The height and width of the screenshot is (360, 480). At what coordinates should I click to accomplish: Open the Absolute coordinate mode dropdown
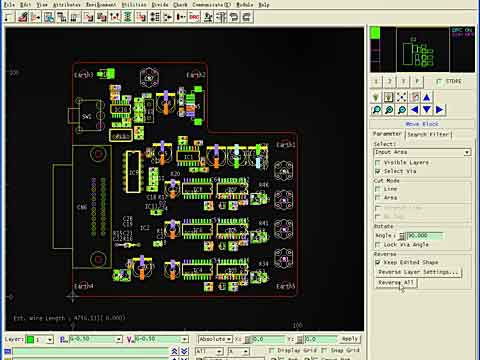(215, 339)
